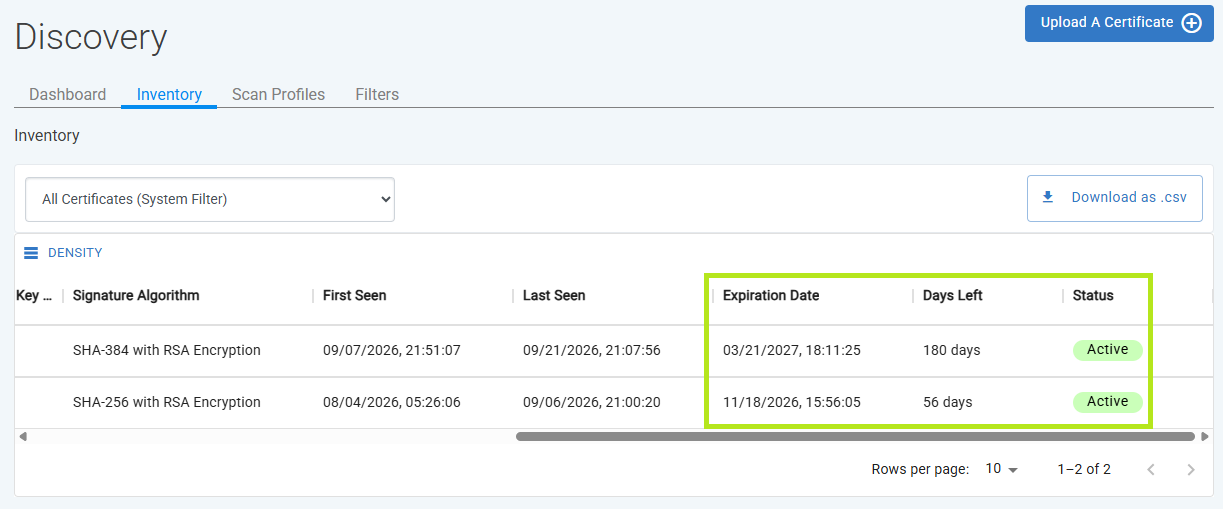Click Last Seen 09/21/2026, 21:07:56 cell
The image size is (1223, 509).
pos(592,351)
